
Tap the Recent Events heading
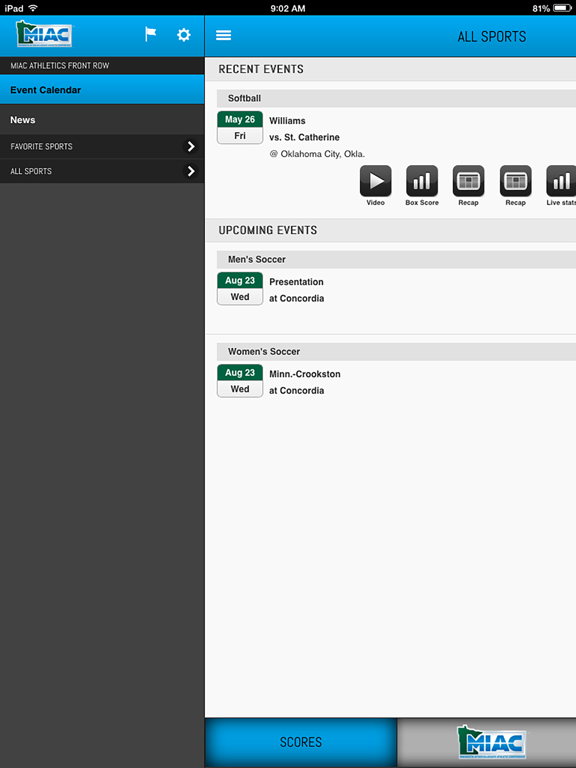(x=261, y=69)
